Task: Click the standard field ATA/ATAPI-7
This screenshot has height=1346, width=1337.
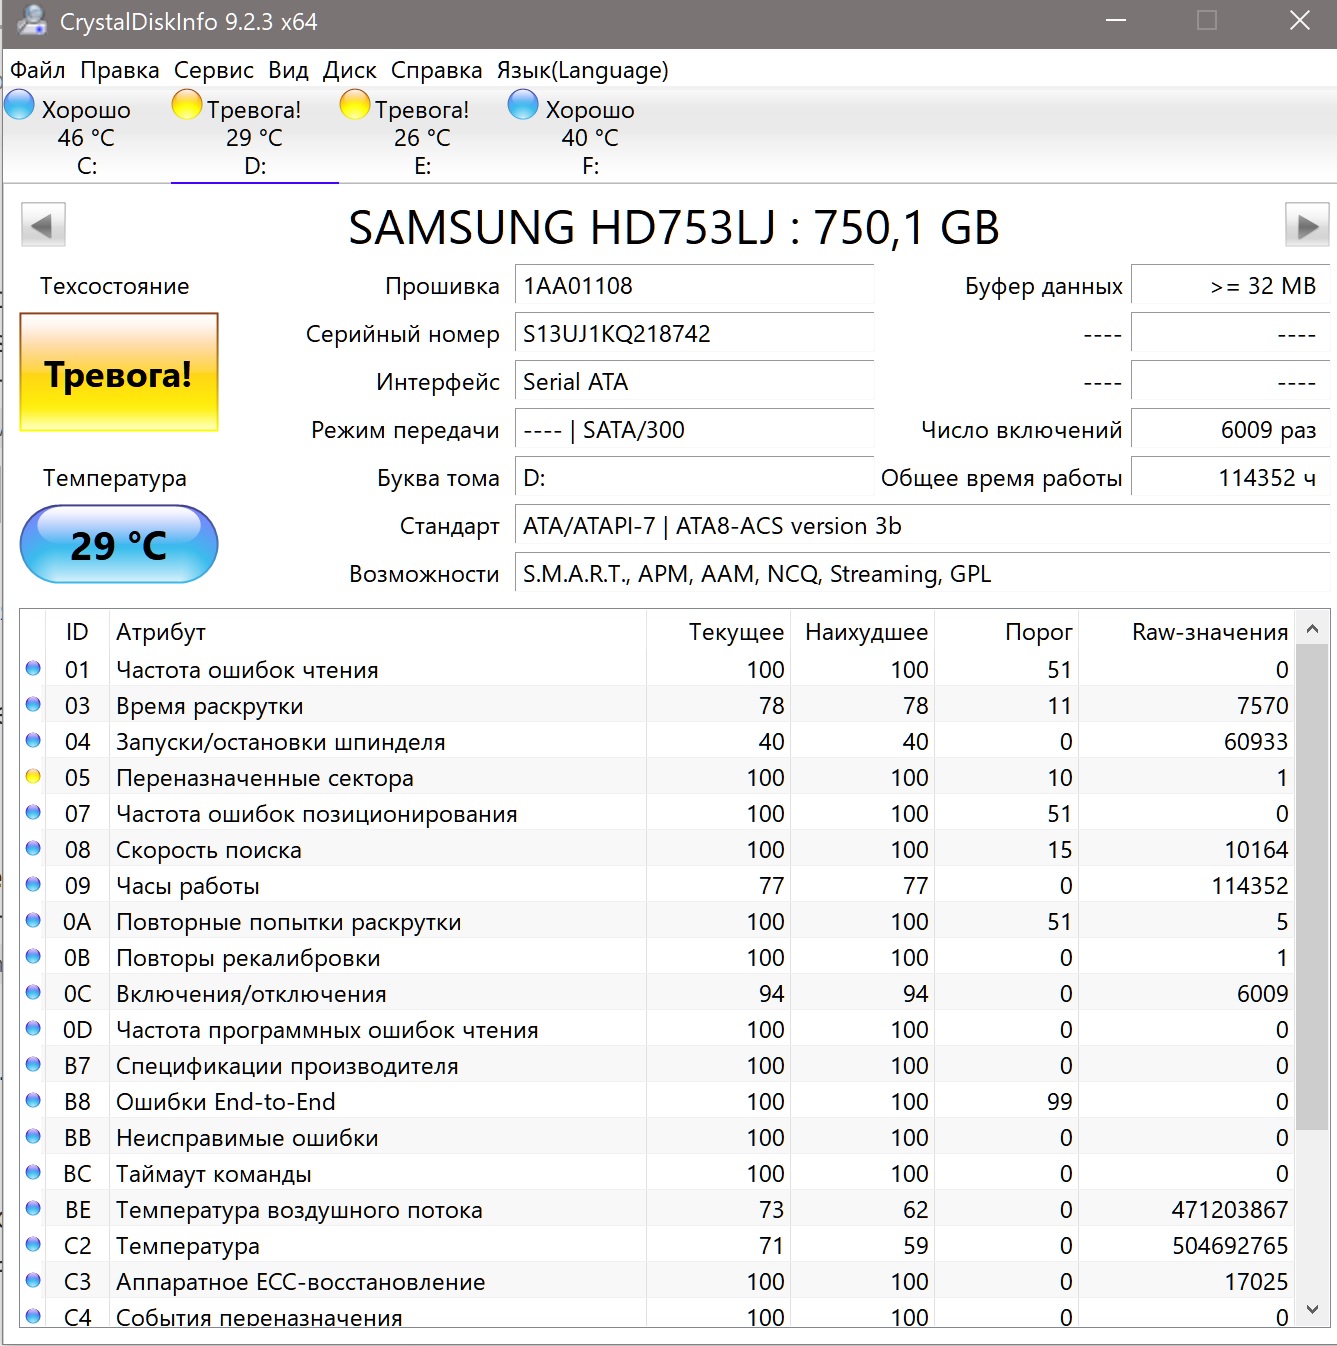Action: 922,526
